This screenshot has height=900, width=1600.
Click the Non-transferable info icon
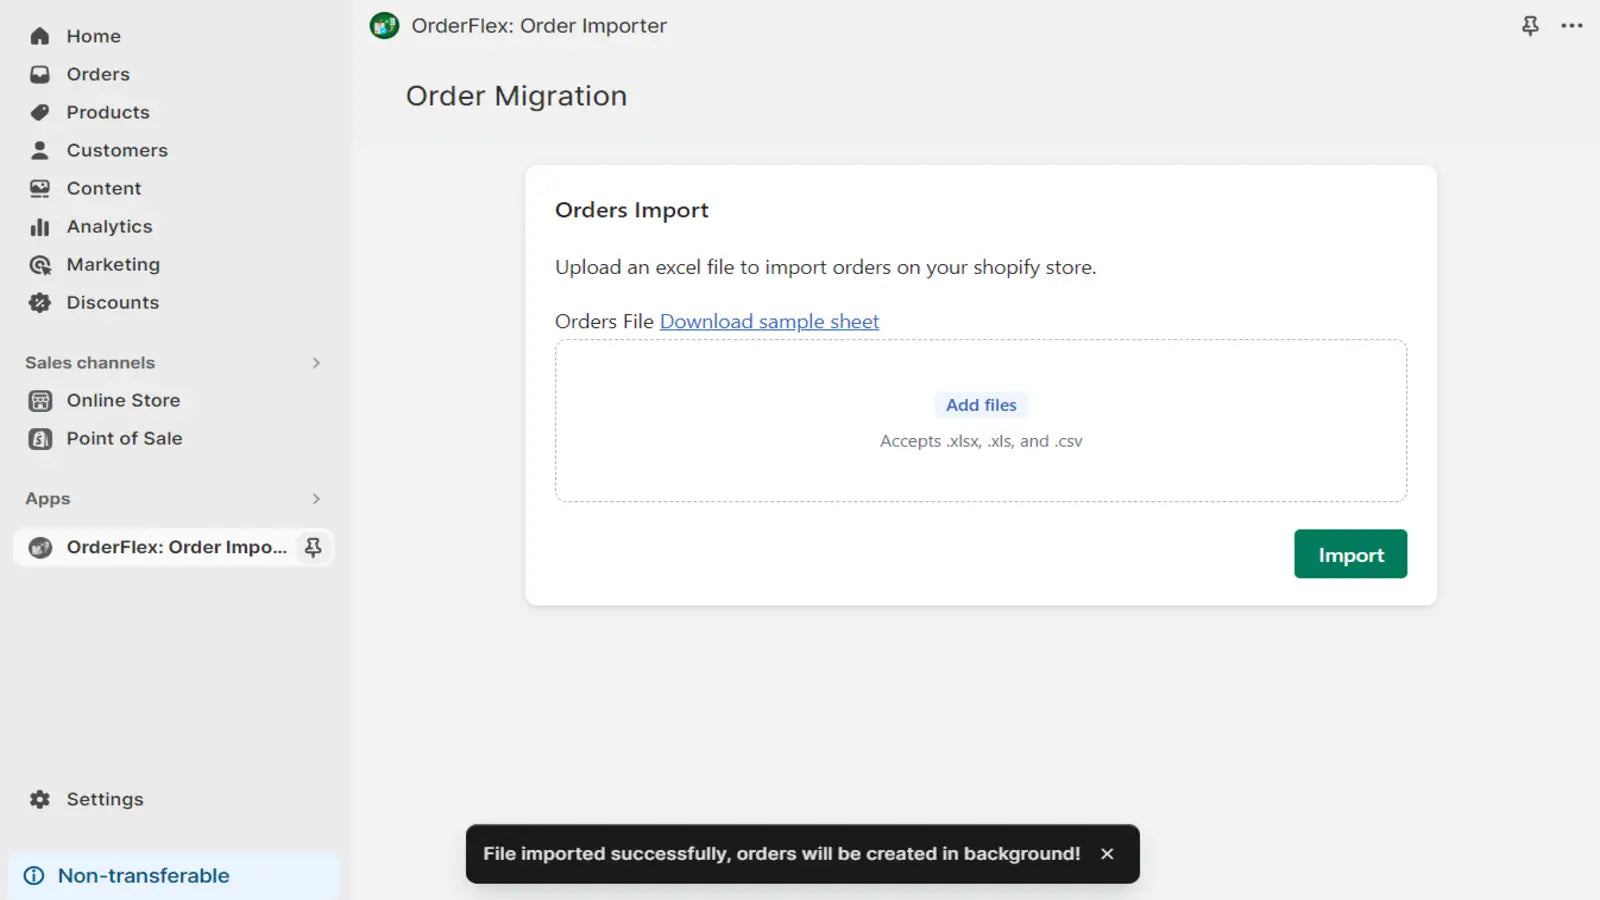tap(34, 876)
